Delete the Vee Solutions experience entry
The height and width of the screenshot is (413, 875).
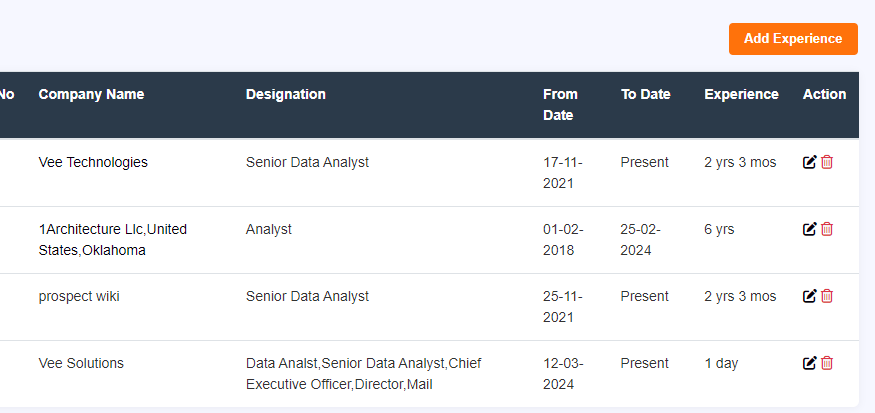827,363
